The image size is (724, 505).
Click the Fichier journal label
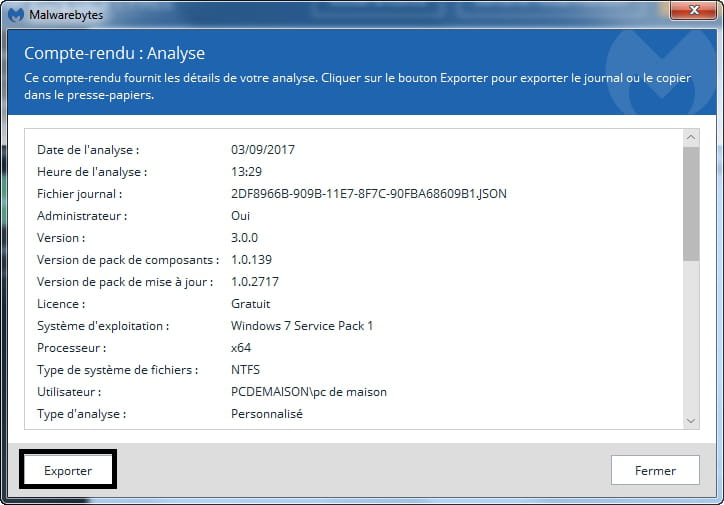tap(79, 193)
